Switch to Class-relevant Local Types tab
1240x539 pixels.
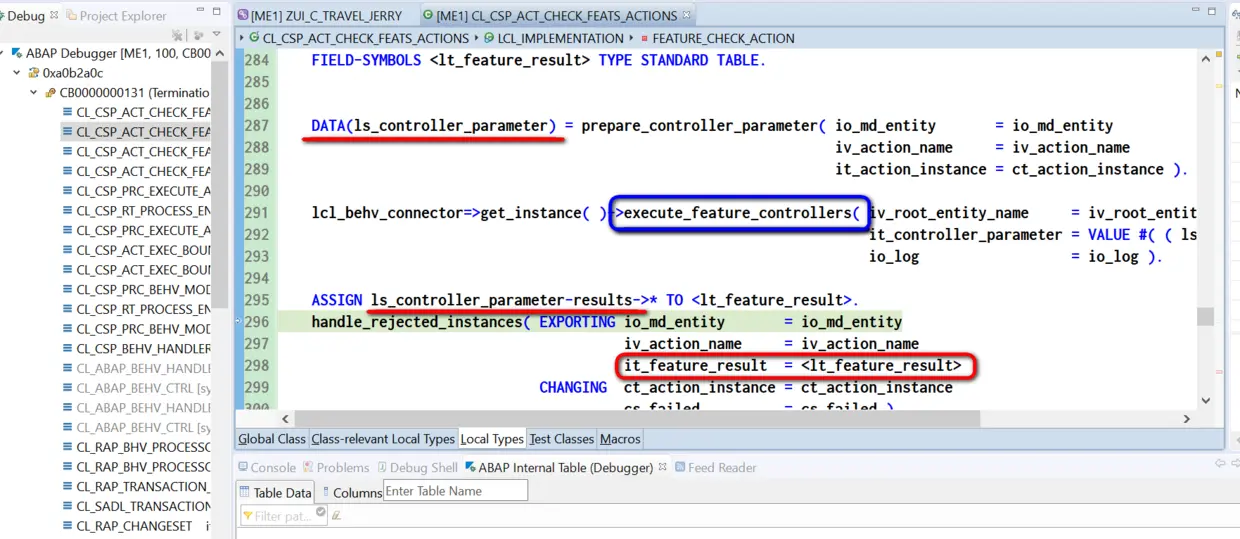point(383,439)
